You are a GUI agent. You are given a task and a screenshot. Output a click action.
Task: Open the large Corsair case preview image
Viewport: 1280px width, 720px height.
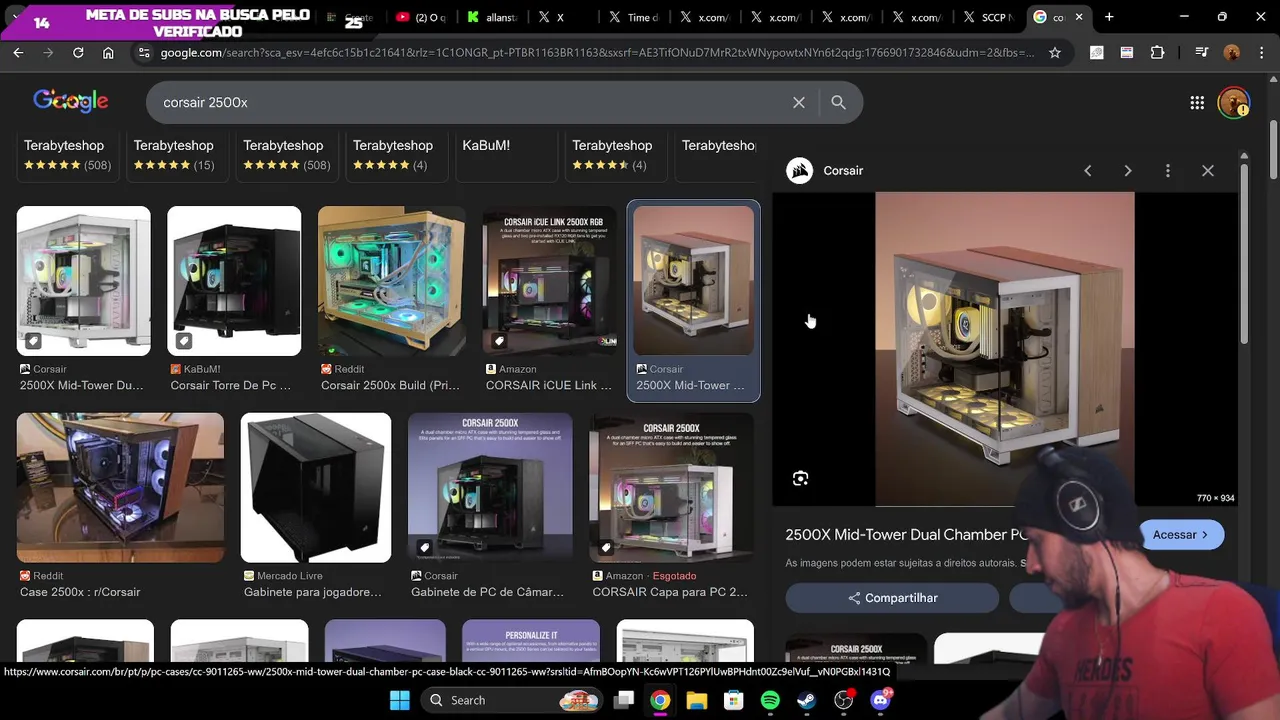pyautogui.click(x=1005, y=349)
